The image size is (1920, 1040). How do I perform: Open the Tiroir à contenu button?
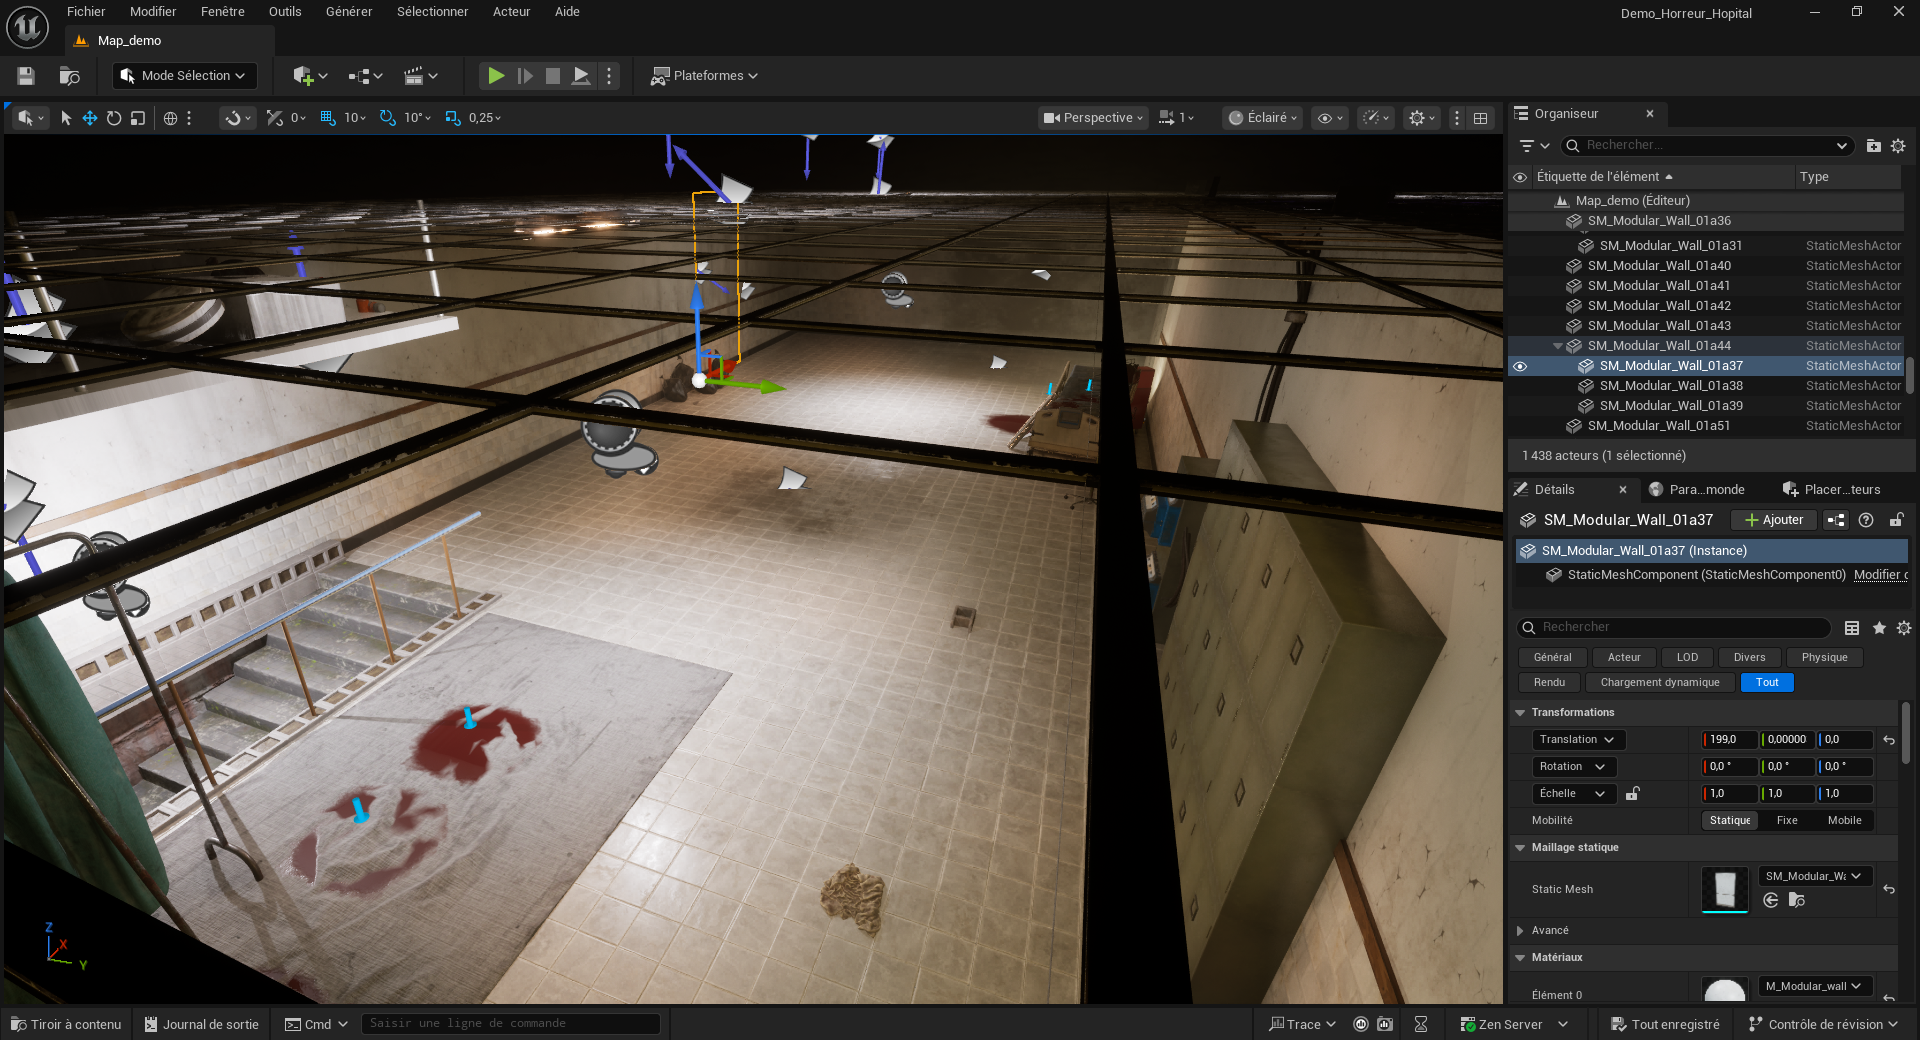(x=66, y=1024)
